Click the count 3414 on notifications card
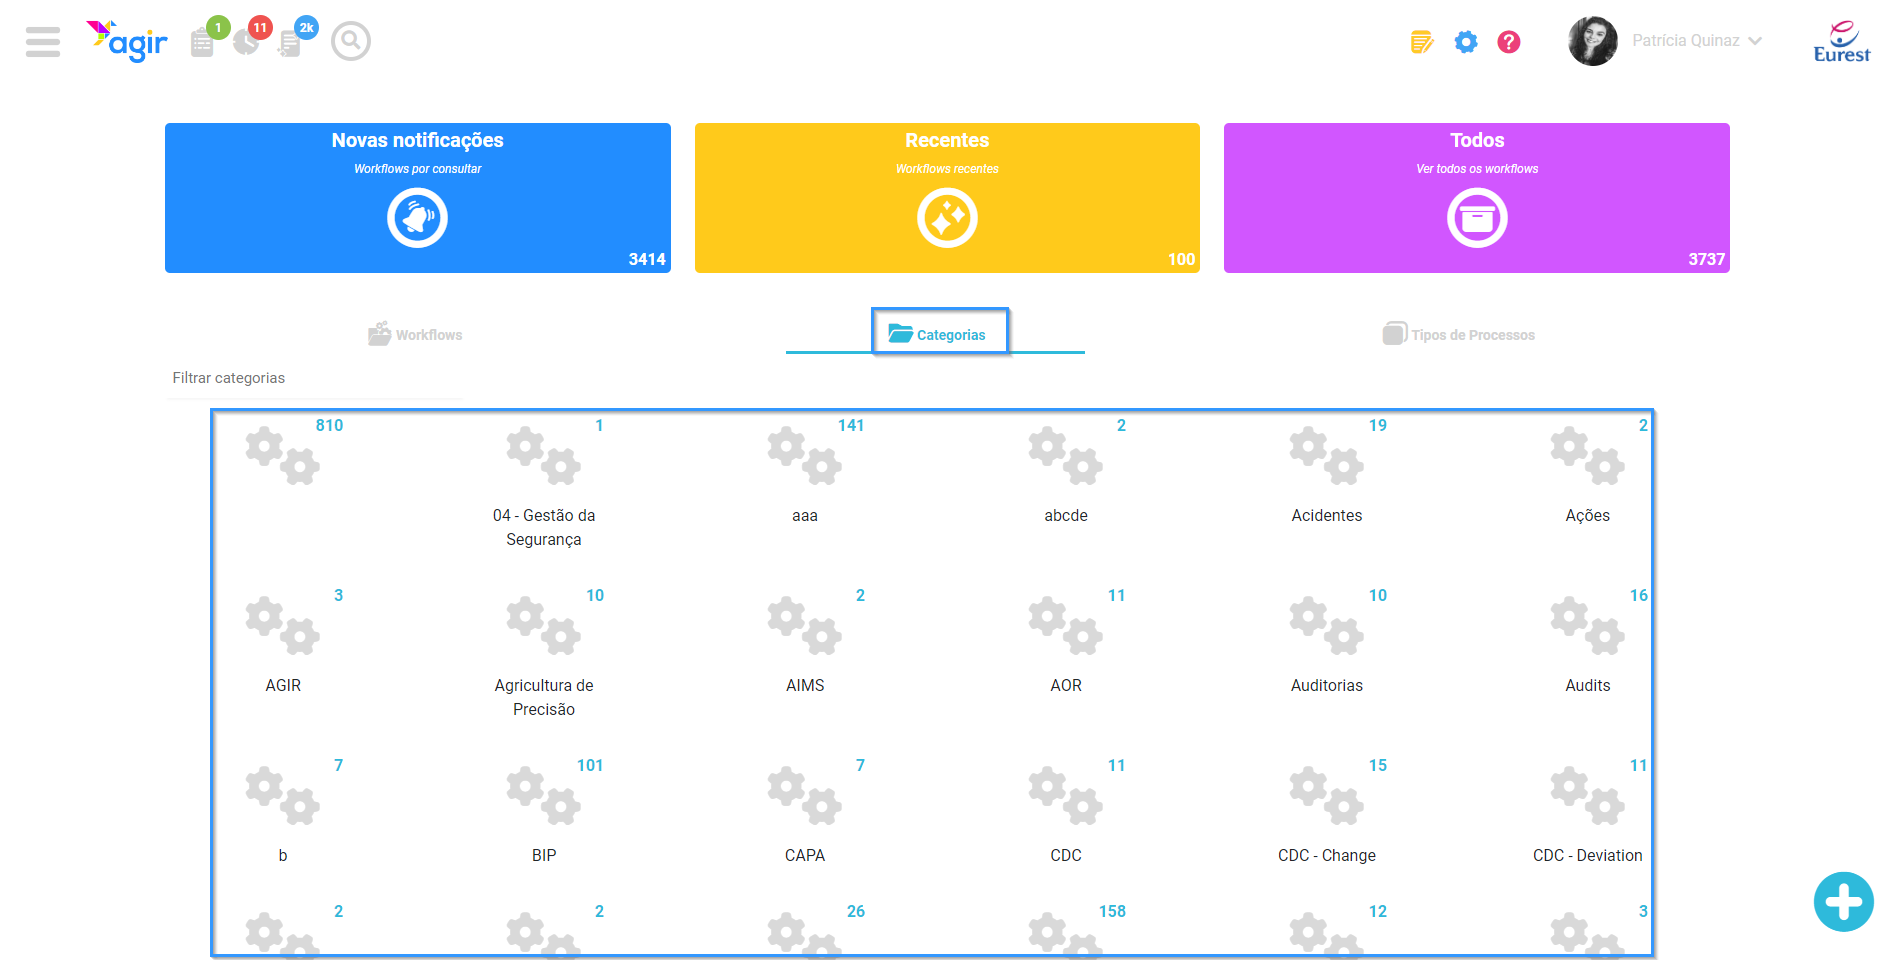Screen dimensions: 1897x960 coord(647,259)
